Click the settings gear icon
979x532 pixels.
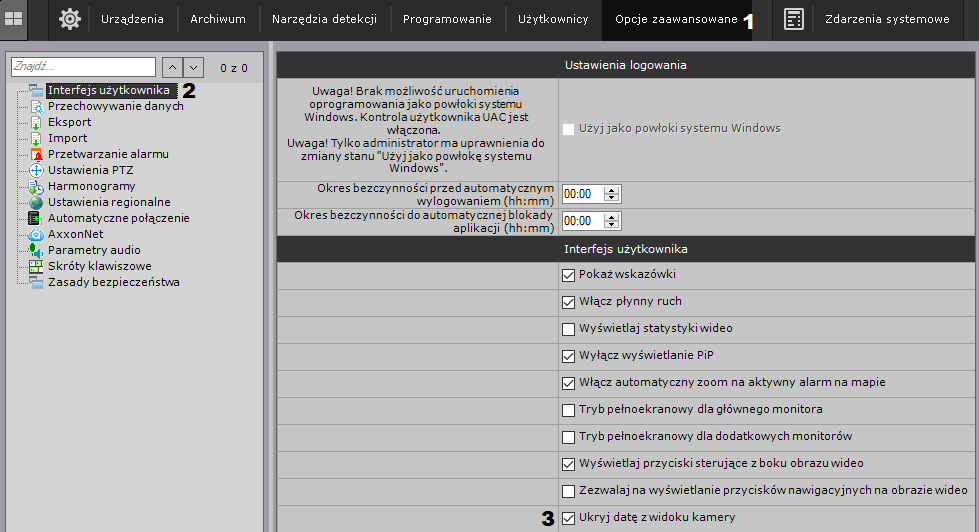[x=69, y=19]
